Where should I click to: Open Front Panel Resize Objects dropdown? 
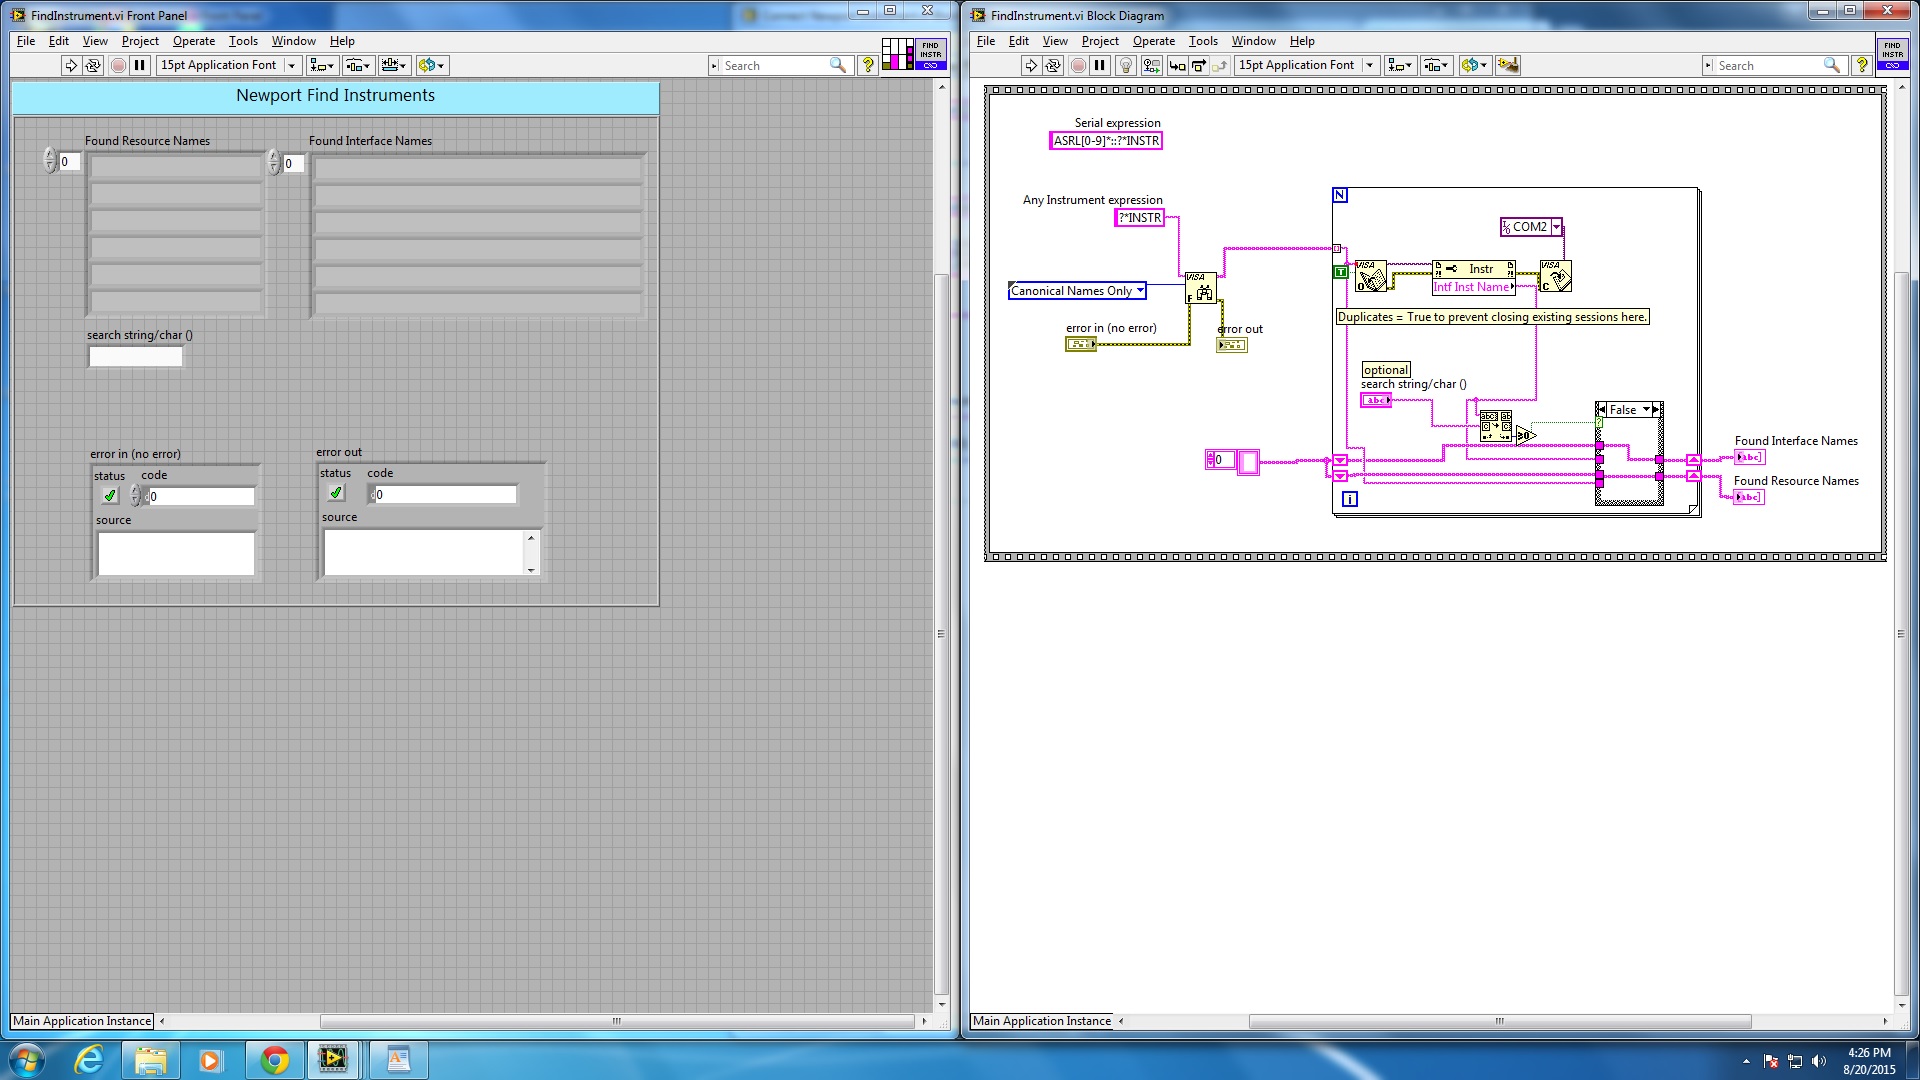click(394, 65)
